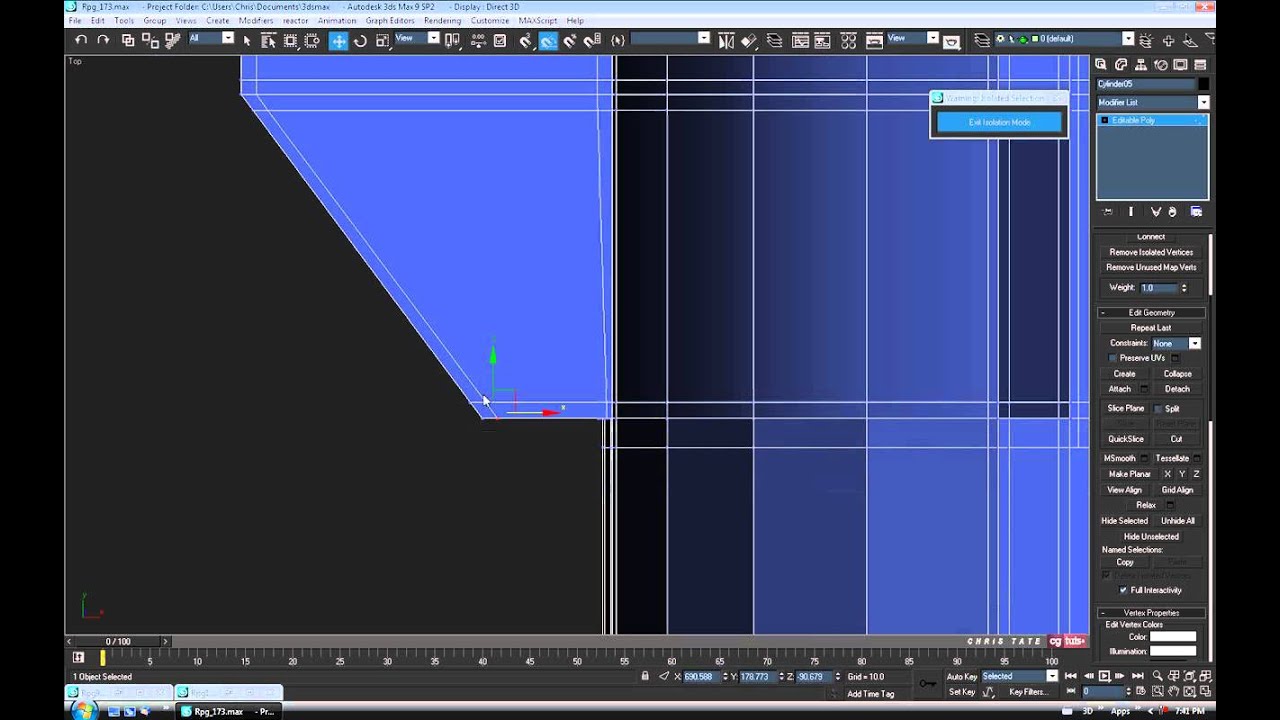This screenshot has height=720, width=1280.
Task: Toggle Window/Crossing selection mode
Action: [312, 40]
